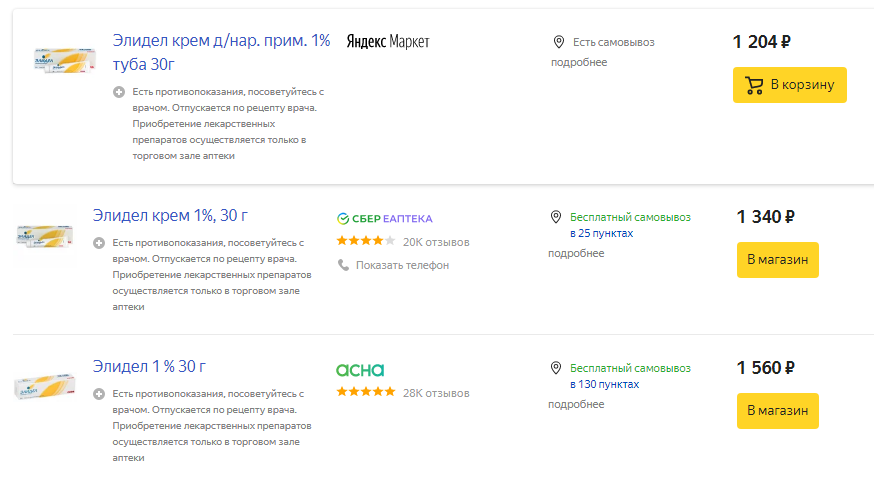Open the 20K отзывов reviews
The image size is (874, 479).
(436, 242)
